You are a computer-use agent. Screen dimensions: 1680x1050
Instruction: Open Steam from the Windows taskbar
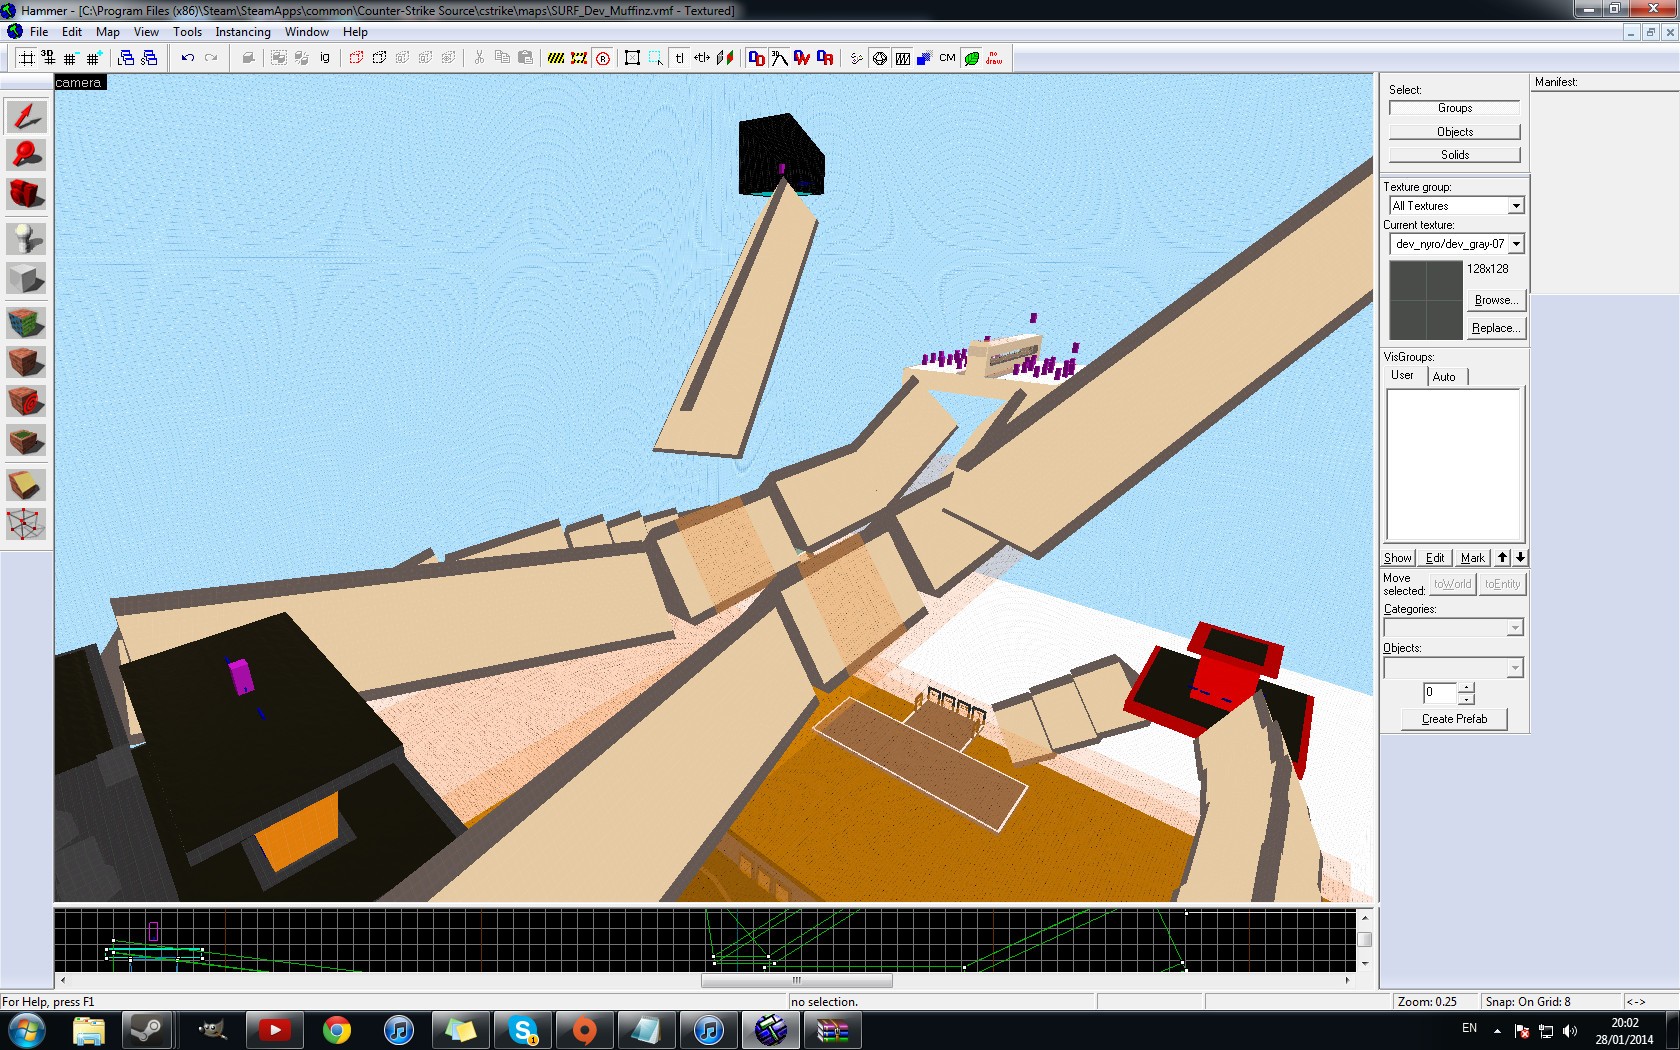pyautogui.click(x=149, y=1029)
